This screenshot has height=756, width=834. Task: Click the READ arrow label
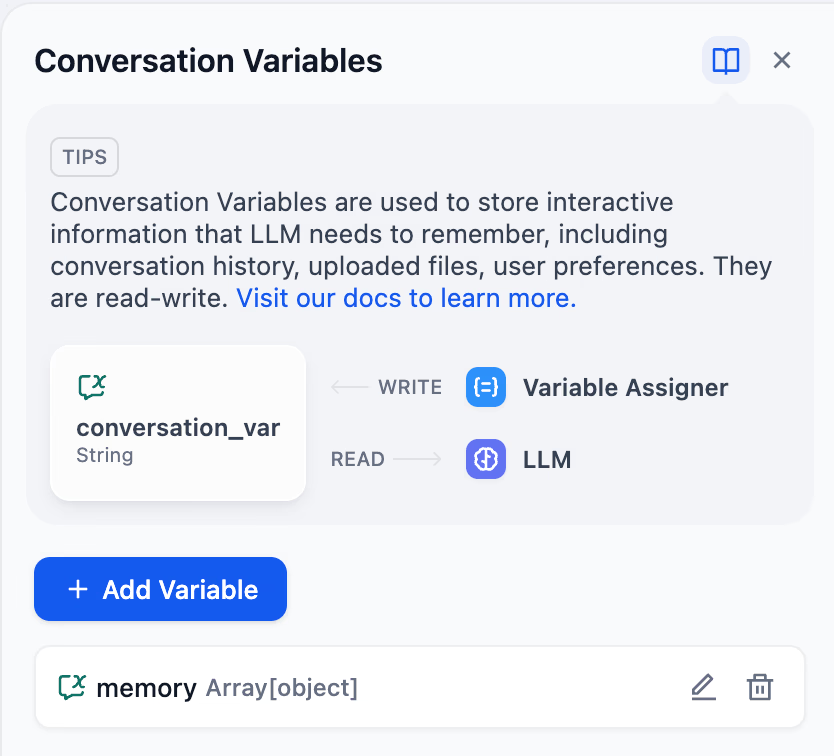click(x=357, y=460)
